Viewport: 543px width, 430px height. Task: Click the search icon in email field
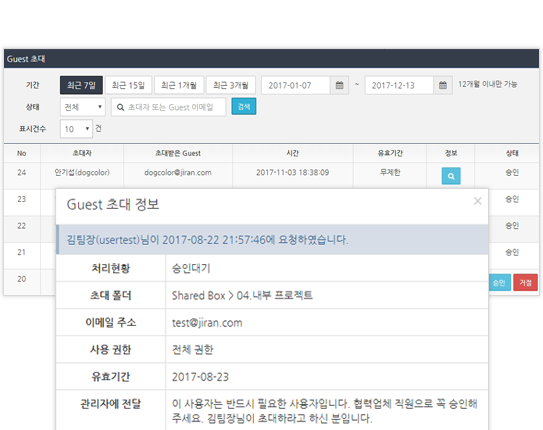pos(120,107)
